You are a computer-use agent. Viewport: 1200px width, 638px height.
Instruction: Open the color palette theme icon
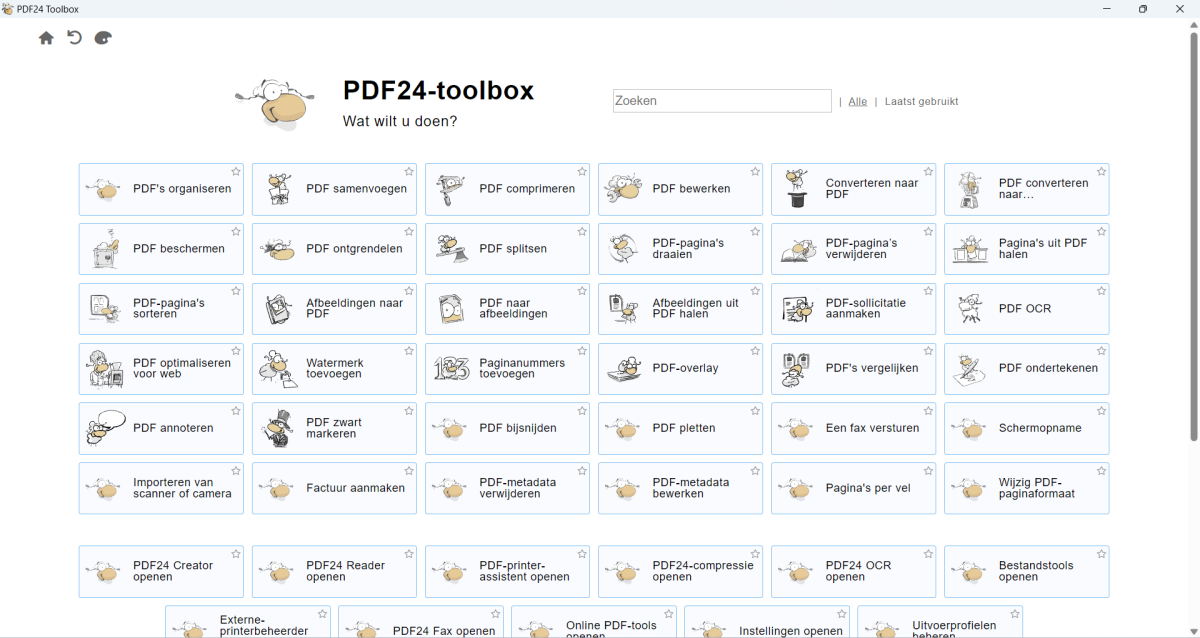(x=103, y=38)
